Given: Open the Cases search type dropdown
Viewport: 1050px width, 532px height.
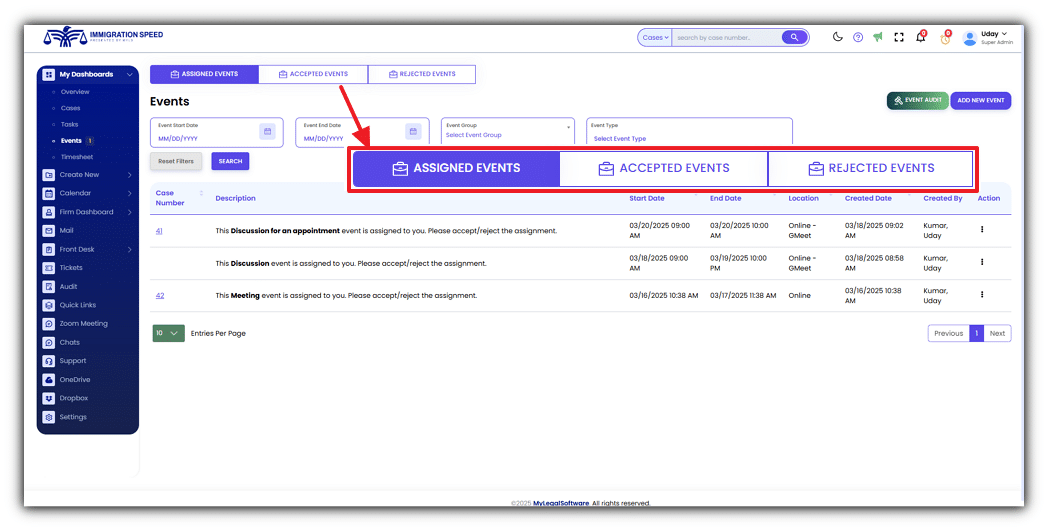Looking at the screenshot, I should (655, 37).
